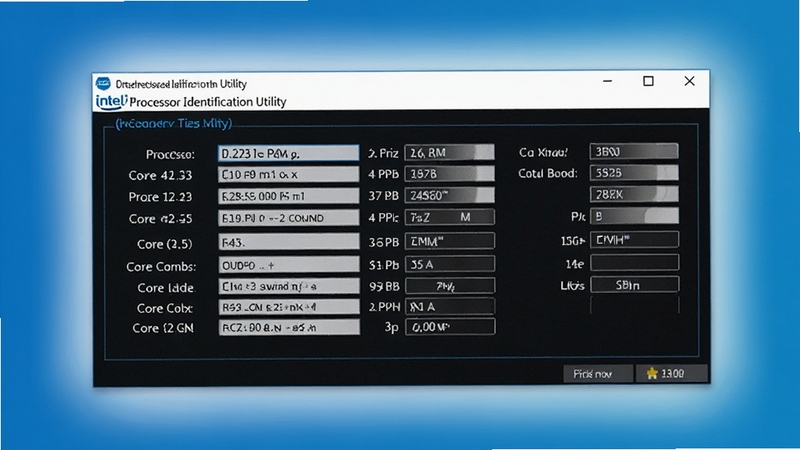This screenshot has height=450, width=800.
Task: Click the field containing '--2 COUND'
Action: click(x=289, y=218)
